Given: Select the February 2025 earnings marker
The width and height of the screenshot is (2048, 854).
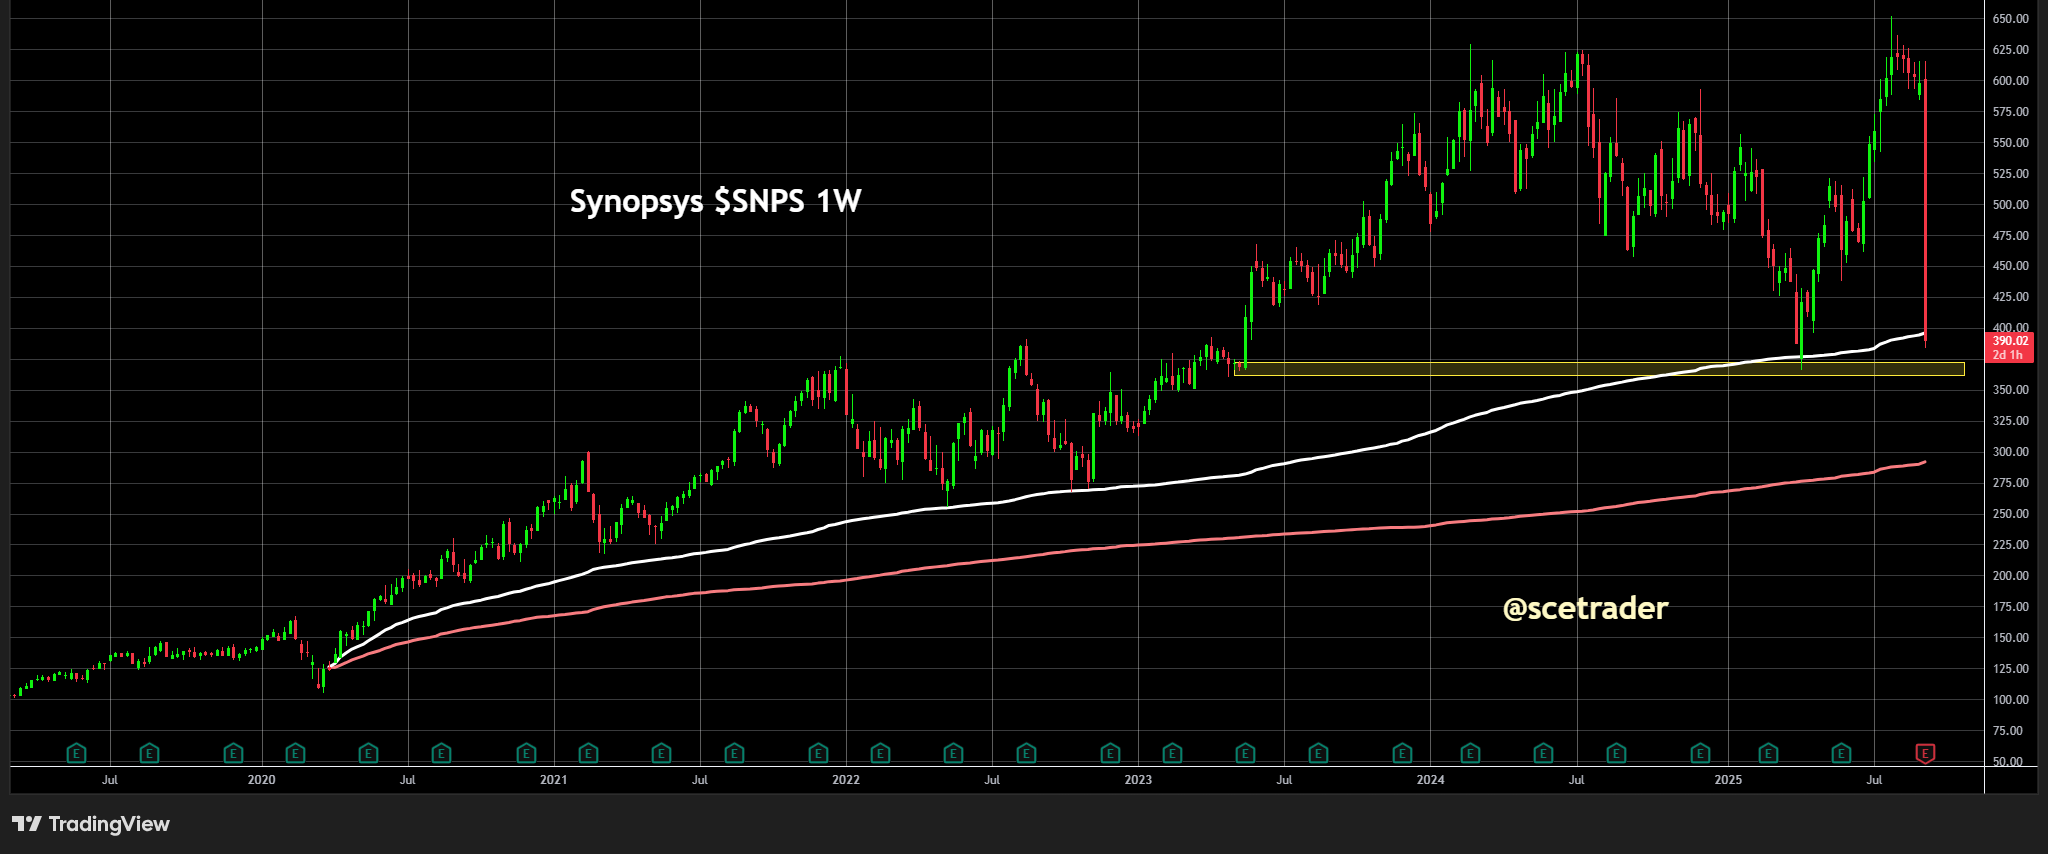Looking at the screenshot, I should pos(1768,753).
